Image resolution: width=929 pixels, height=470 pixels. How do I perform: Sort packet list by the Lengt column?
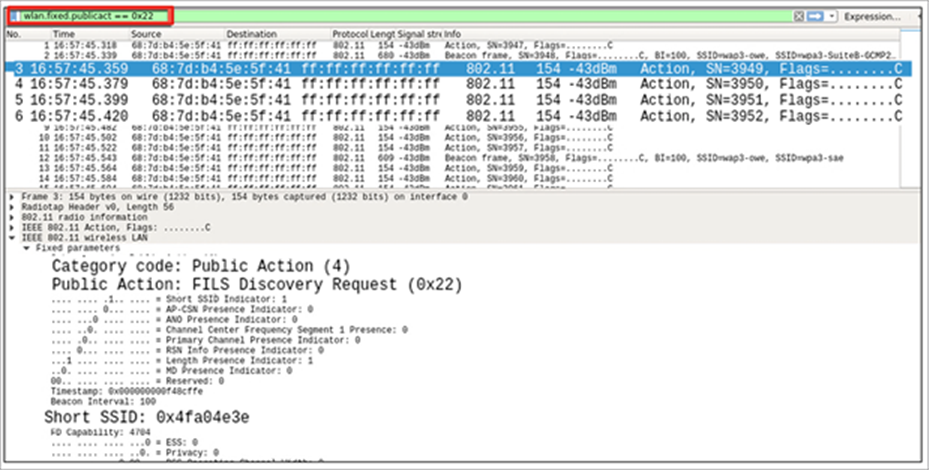[383, 34]
